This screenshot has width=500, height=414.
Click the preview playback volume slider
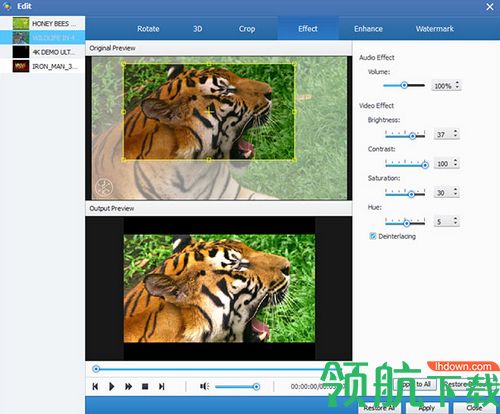pyautogui.click(x=236, y=387)
